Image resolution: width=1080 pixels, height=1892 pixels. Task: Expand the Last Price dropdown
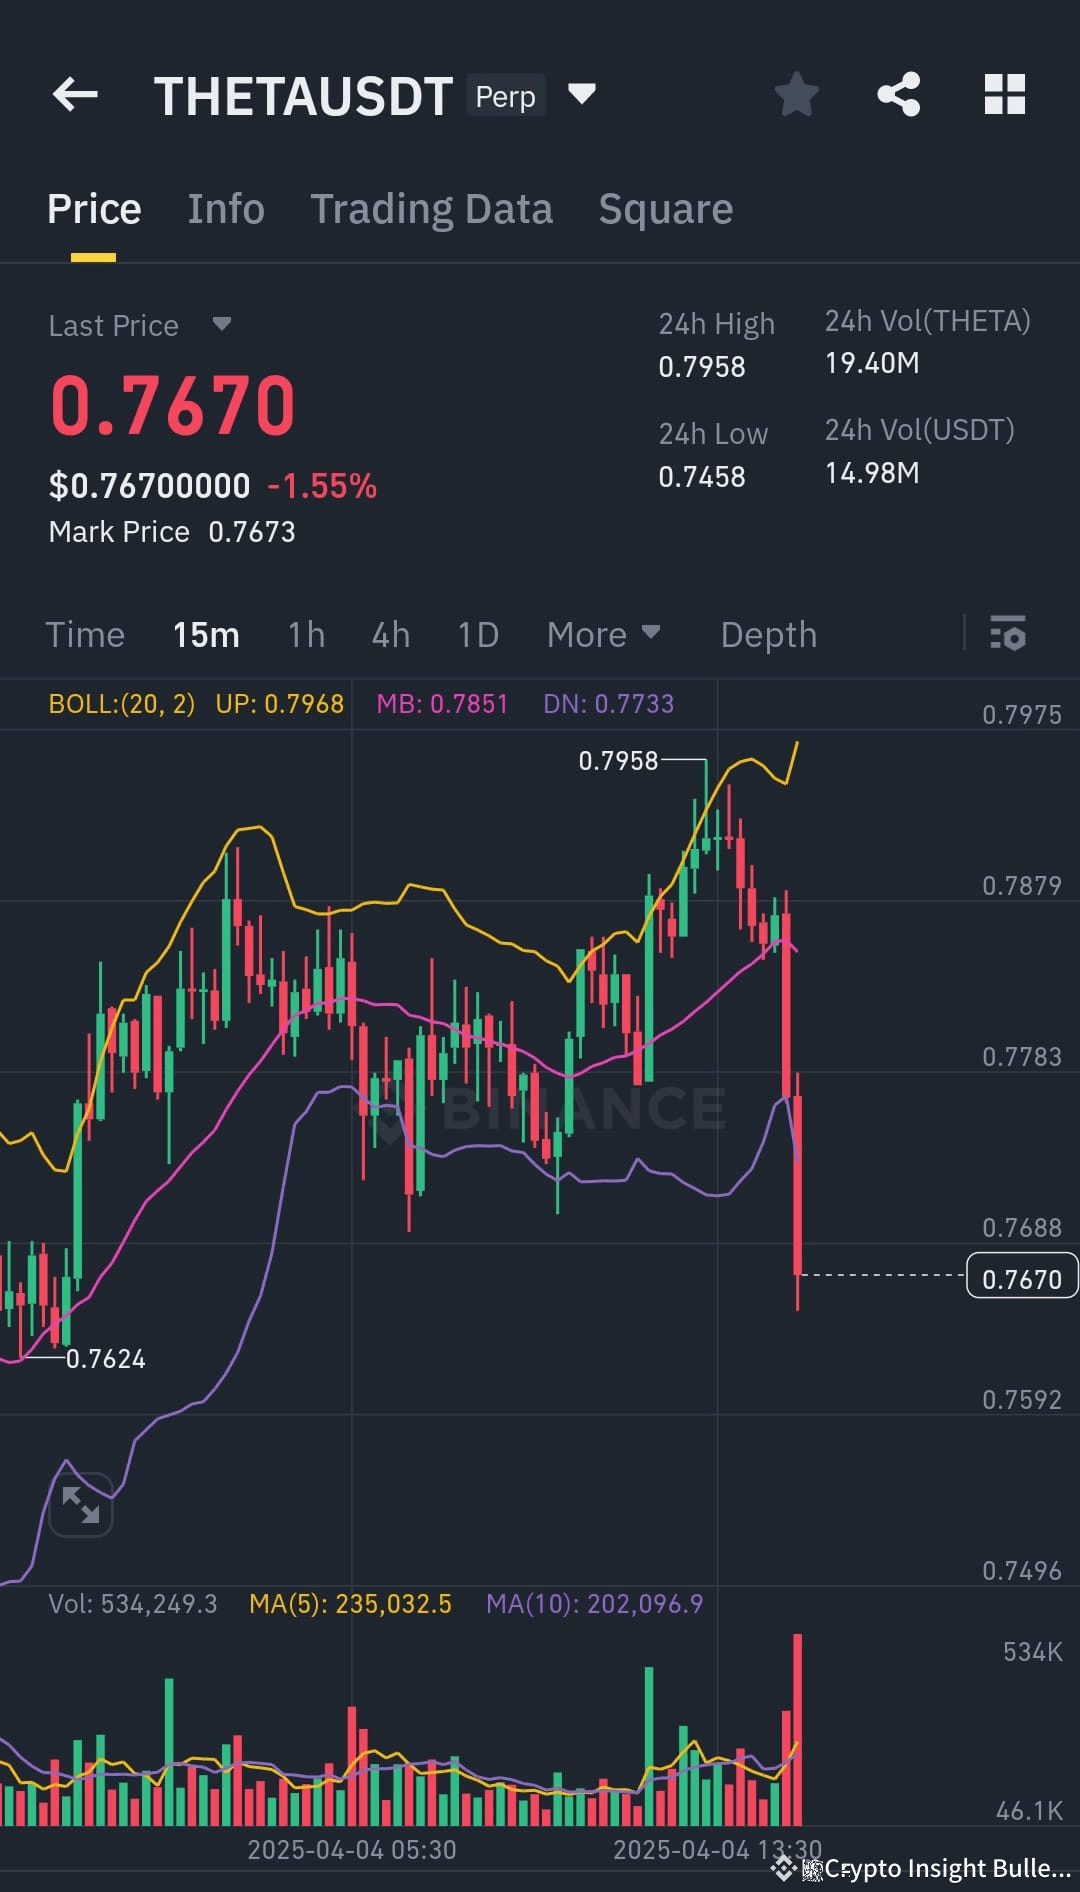click(x=141, y=324)
